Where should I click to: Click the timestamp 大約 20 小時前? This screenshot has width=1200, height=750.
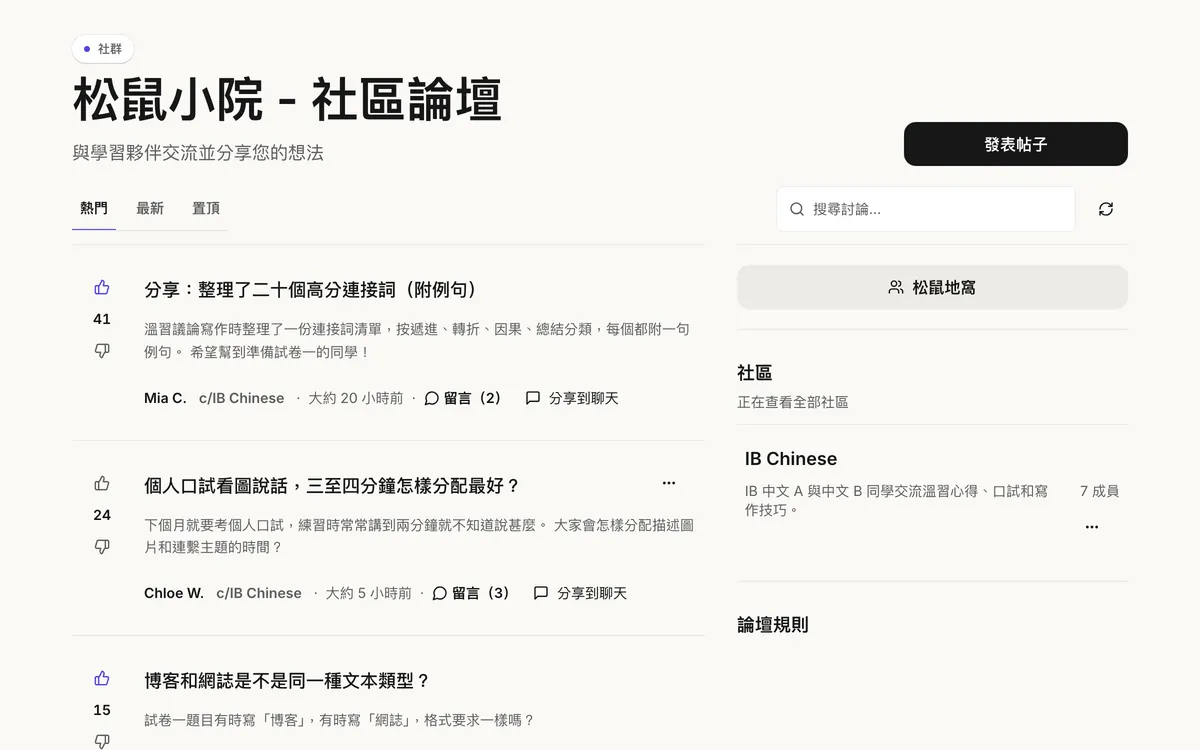click(x=356, y=398)
